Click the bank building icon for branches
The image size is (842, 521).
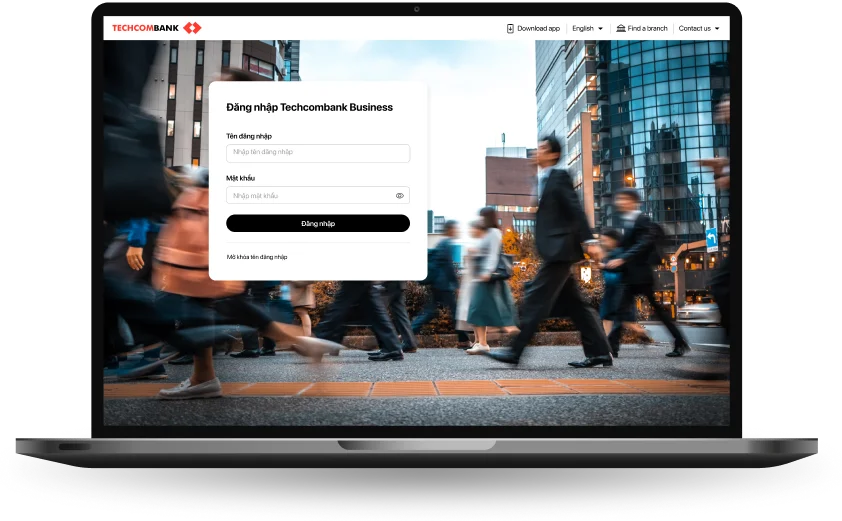click(x=621, y=28)
